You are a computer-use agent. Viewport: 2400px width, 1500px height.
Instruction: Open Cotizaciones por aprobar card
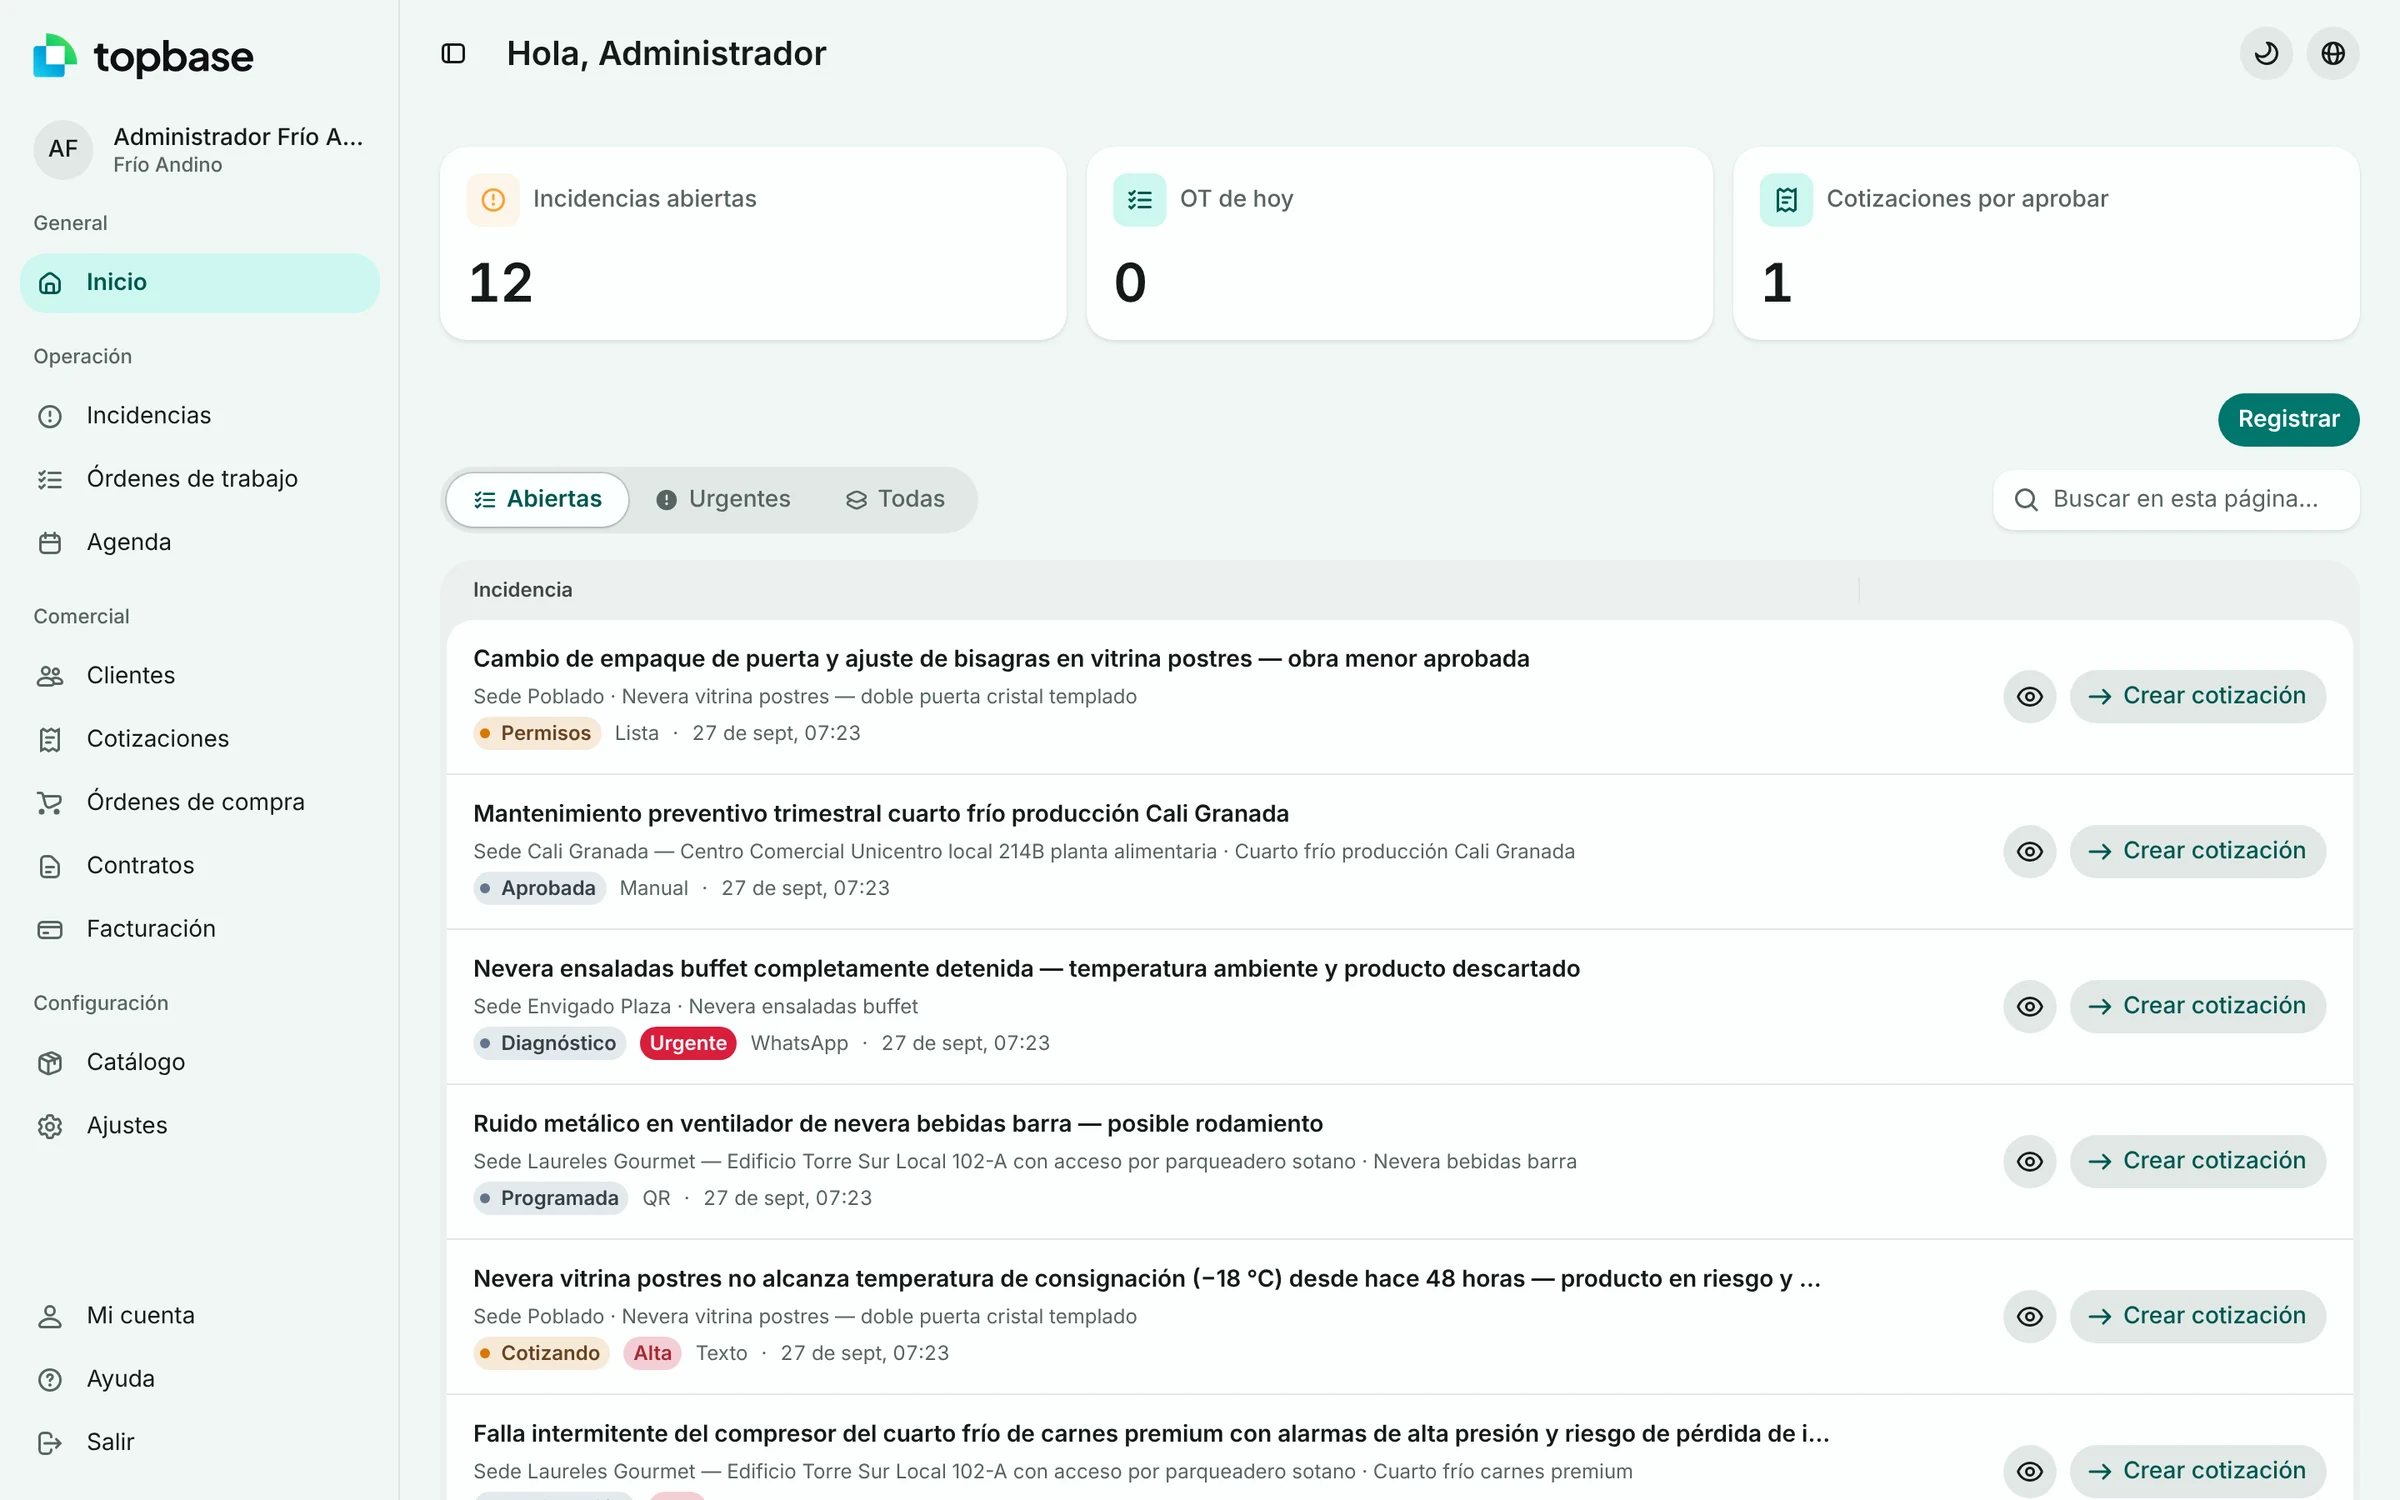point(2046,243)
